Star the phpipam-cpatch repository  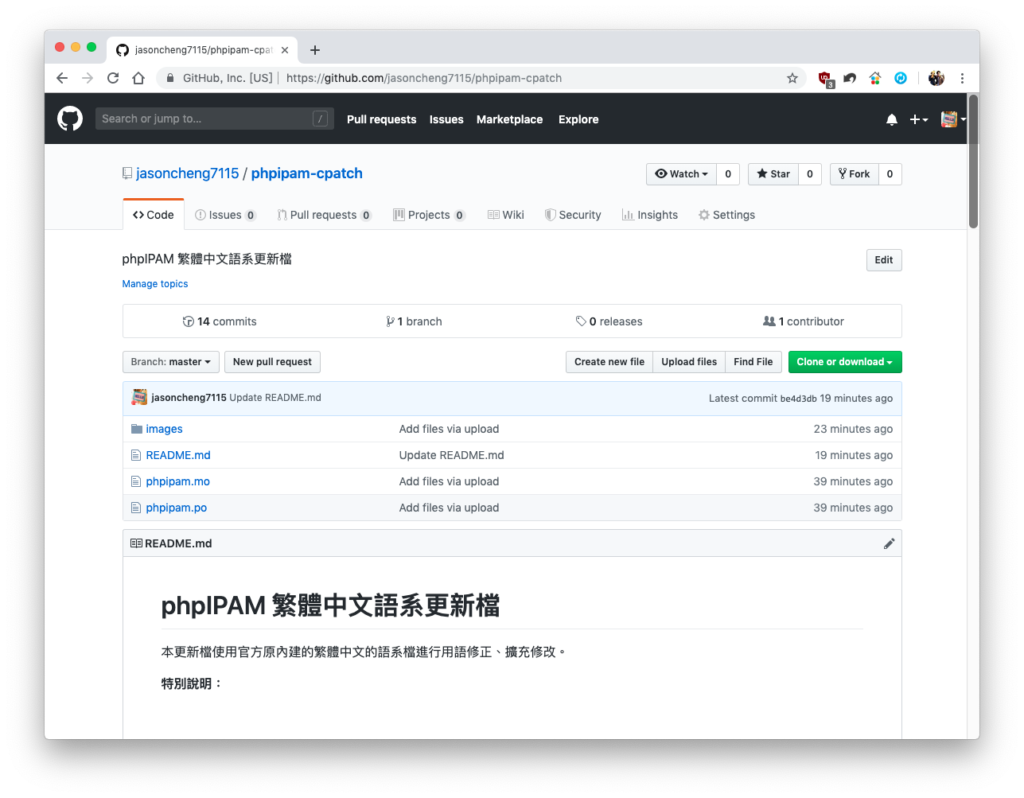(x=773, y=174)
